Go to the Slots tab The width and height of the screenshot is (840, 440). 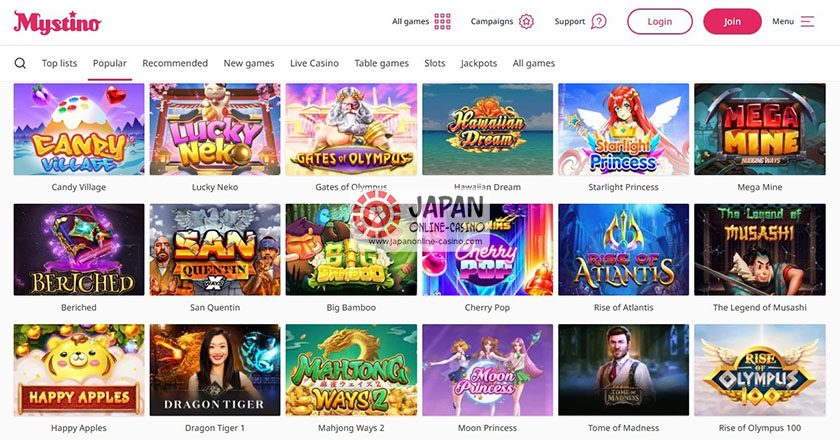(x=434, y=63)
